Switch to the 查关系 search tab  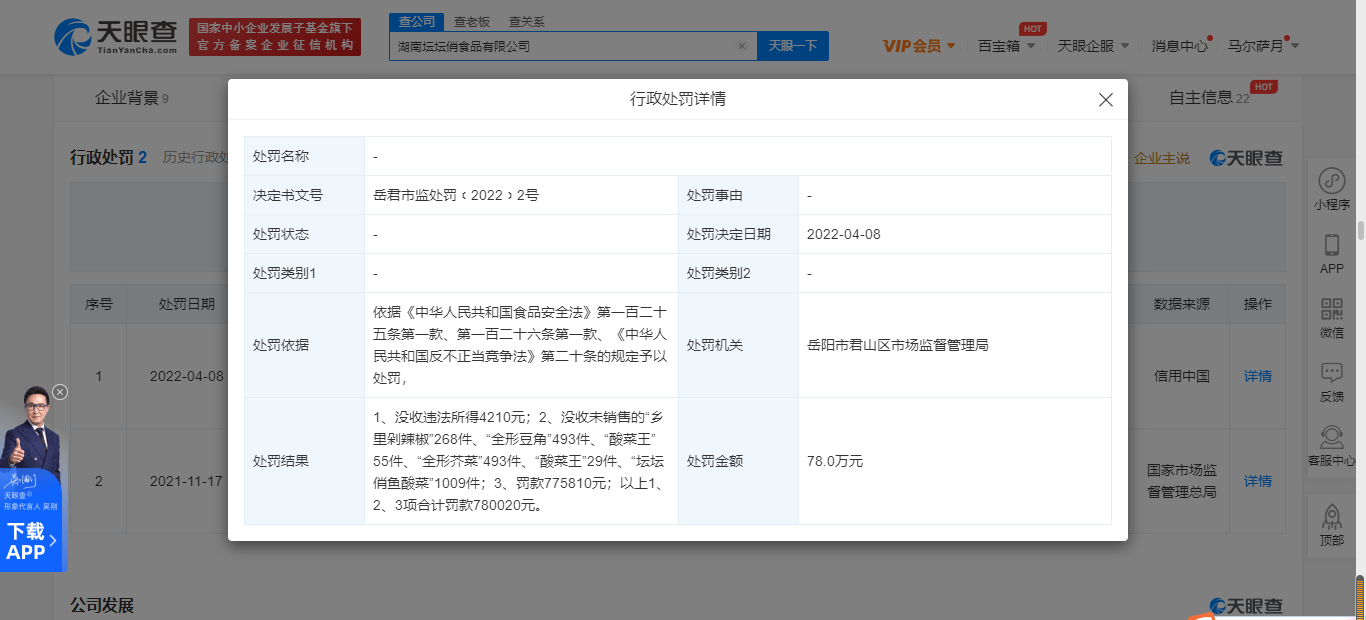[526, 21]
